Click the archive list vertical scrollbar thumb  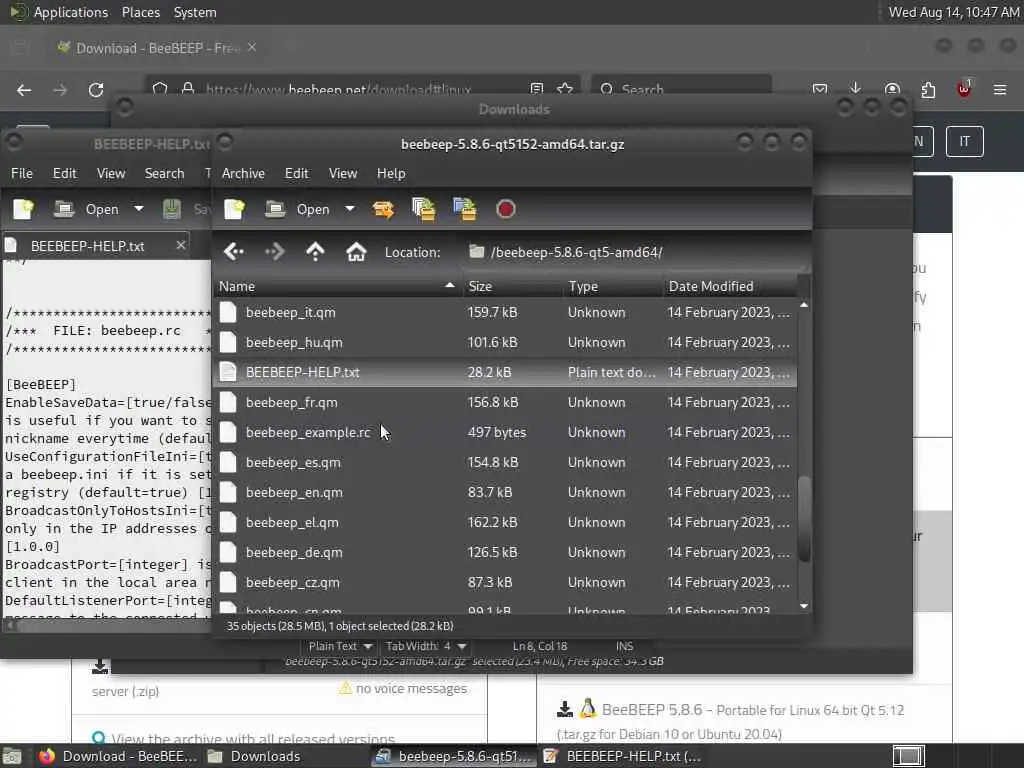(x=805, y=519)
